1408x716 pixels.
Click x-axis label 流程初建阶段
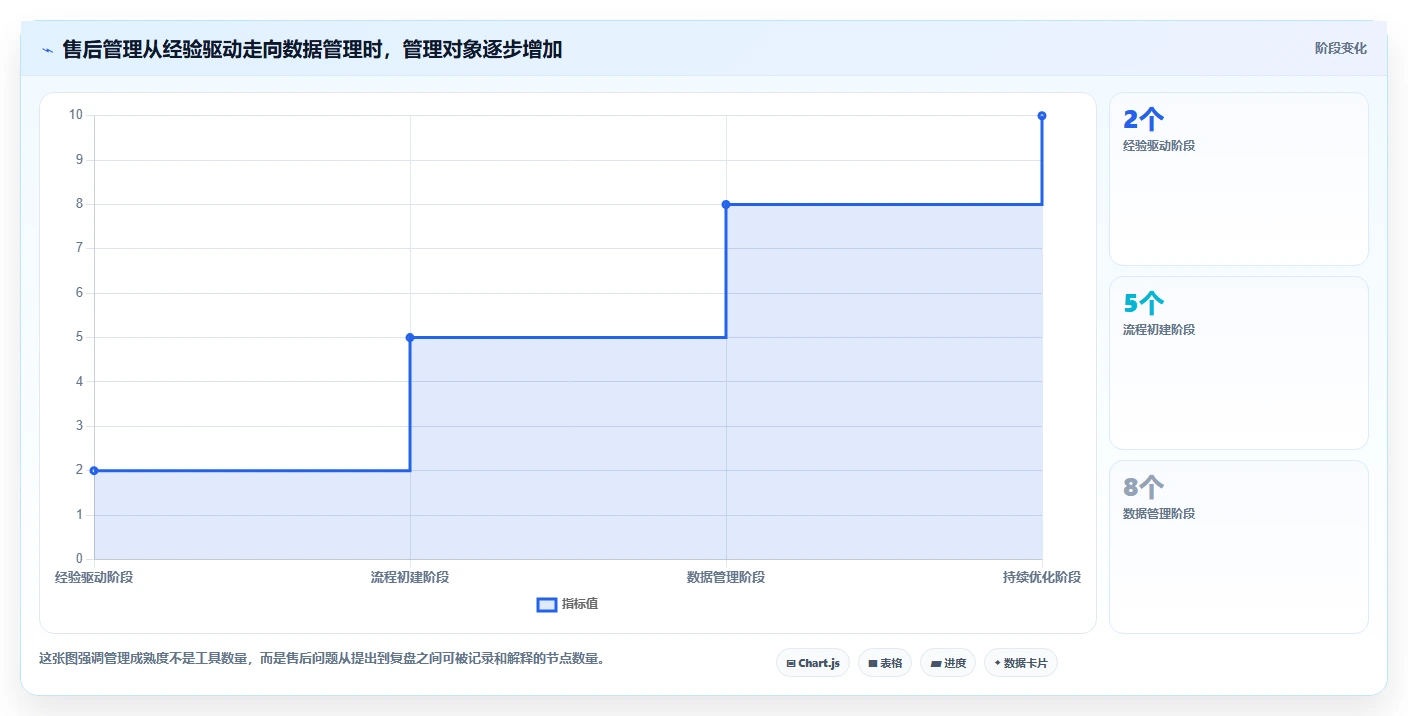410,577
